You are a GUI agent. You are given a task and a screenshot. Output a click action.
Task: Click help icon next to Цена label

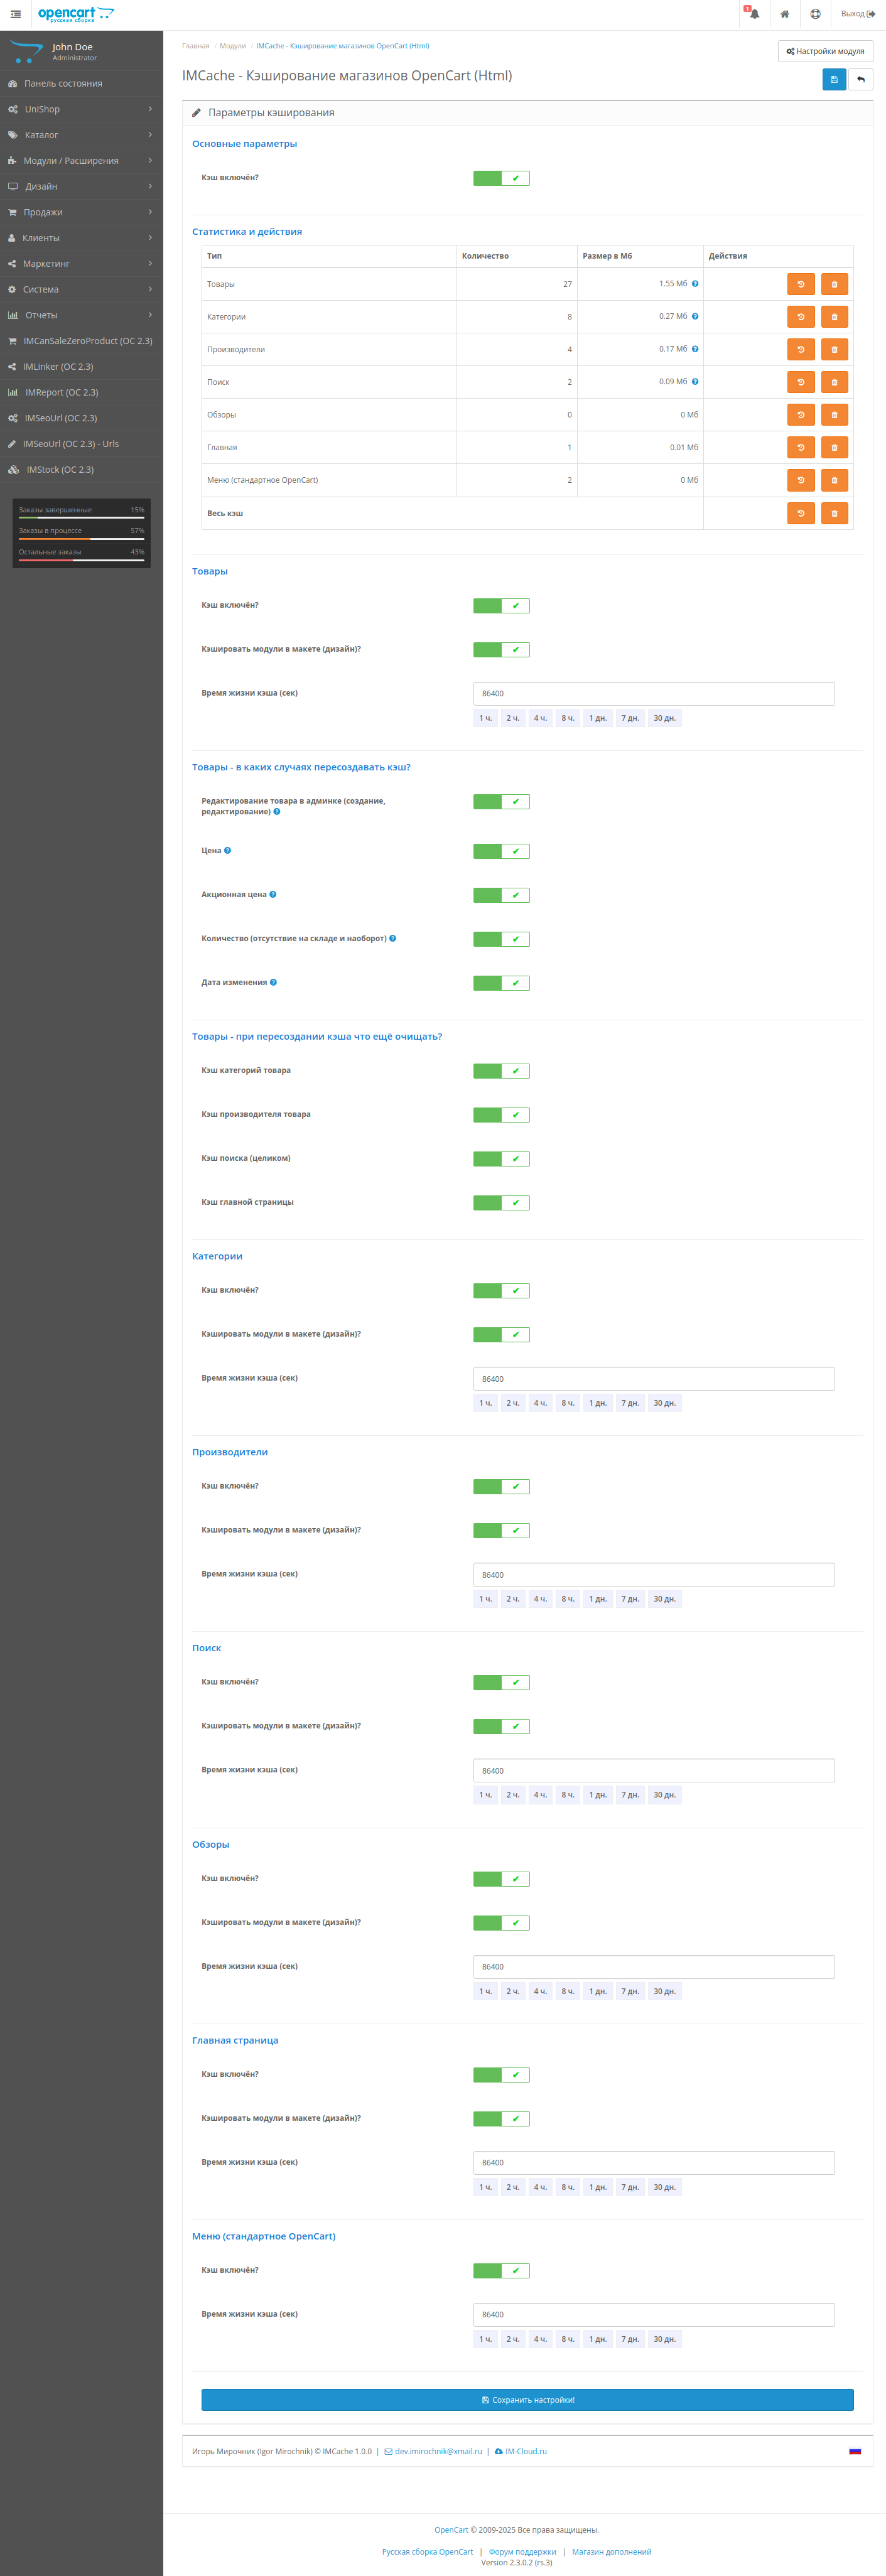227,851
